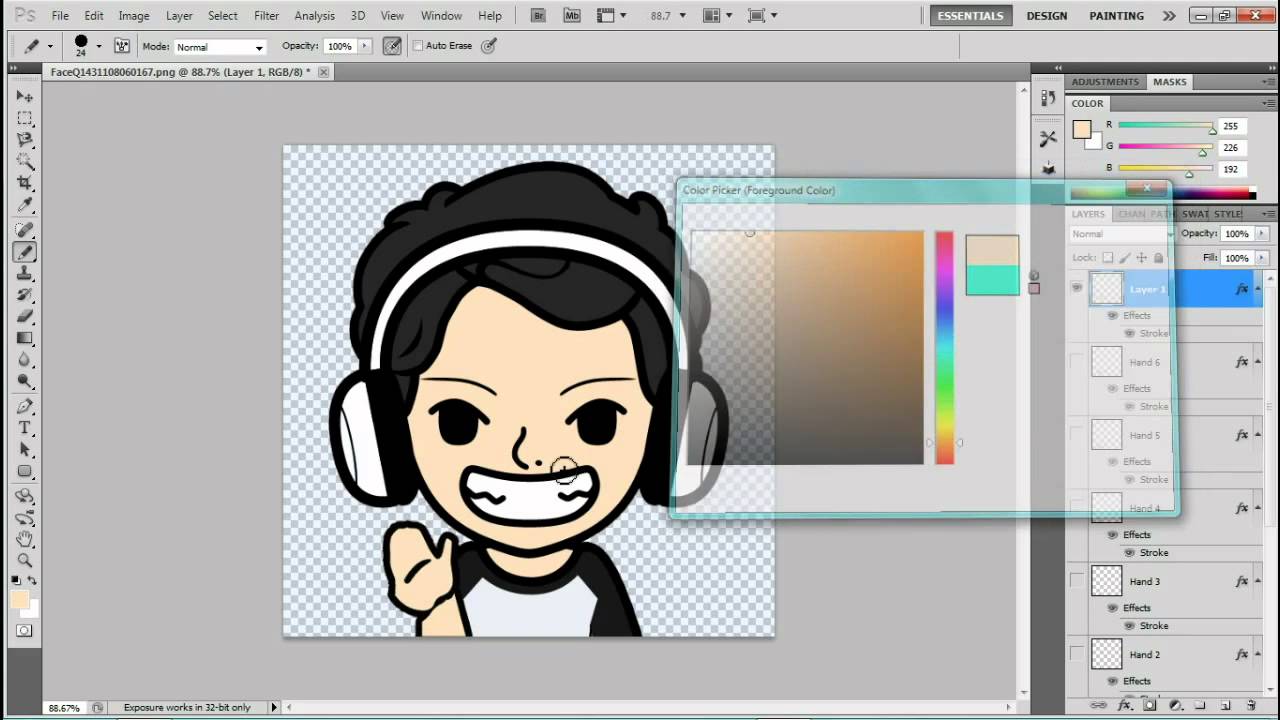Launch Mini Bridge with Mb icon
The height and width of the screenshot is (720, 1280).
(571, 16)
